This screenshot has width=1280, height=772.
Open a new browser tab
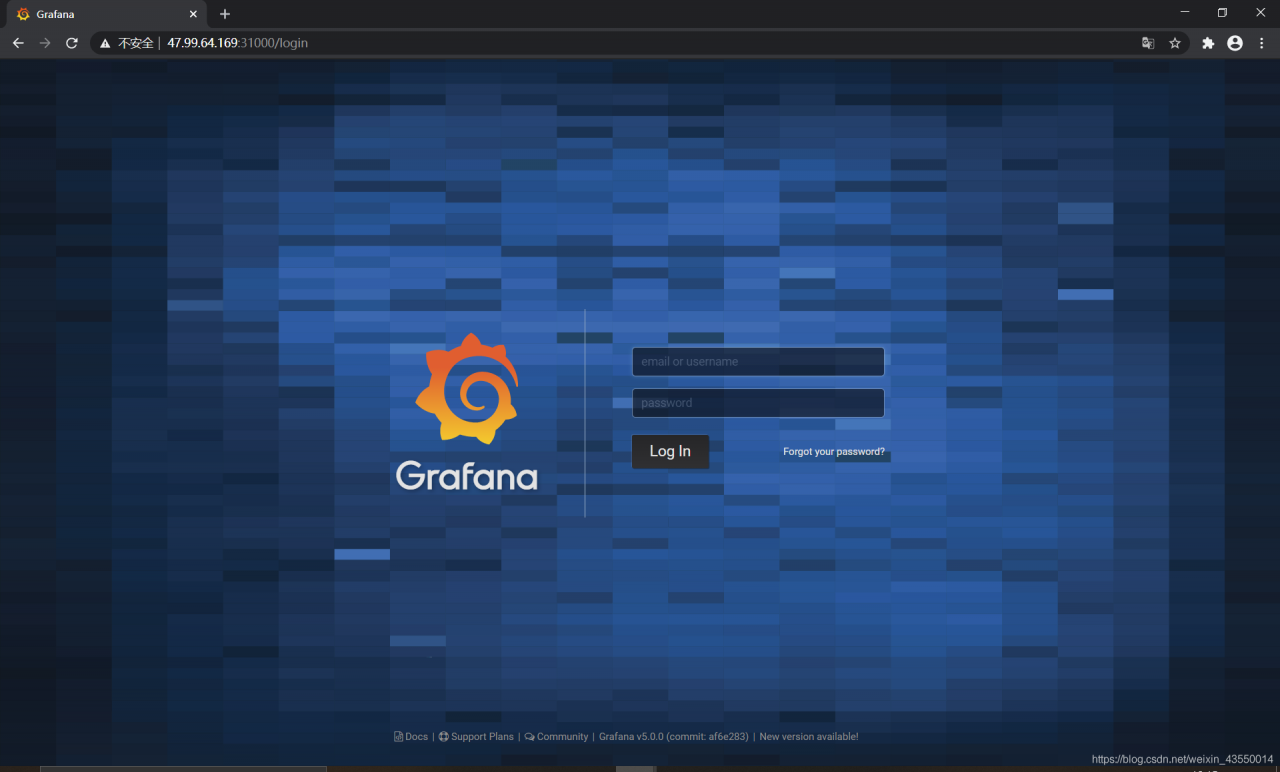pyautogui.click(x=225, y=14)
